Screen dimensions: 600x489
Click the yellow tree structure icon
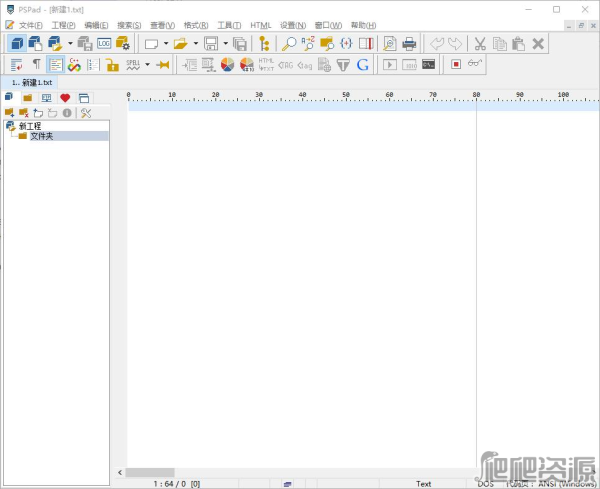264,43
